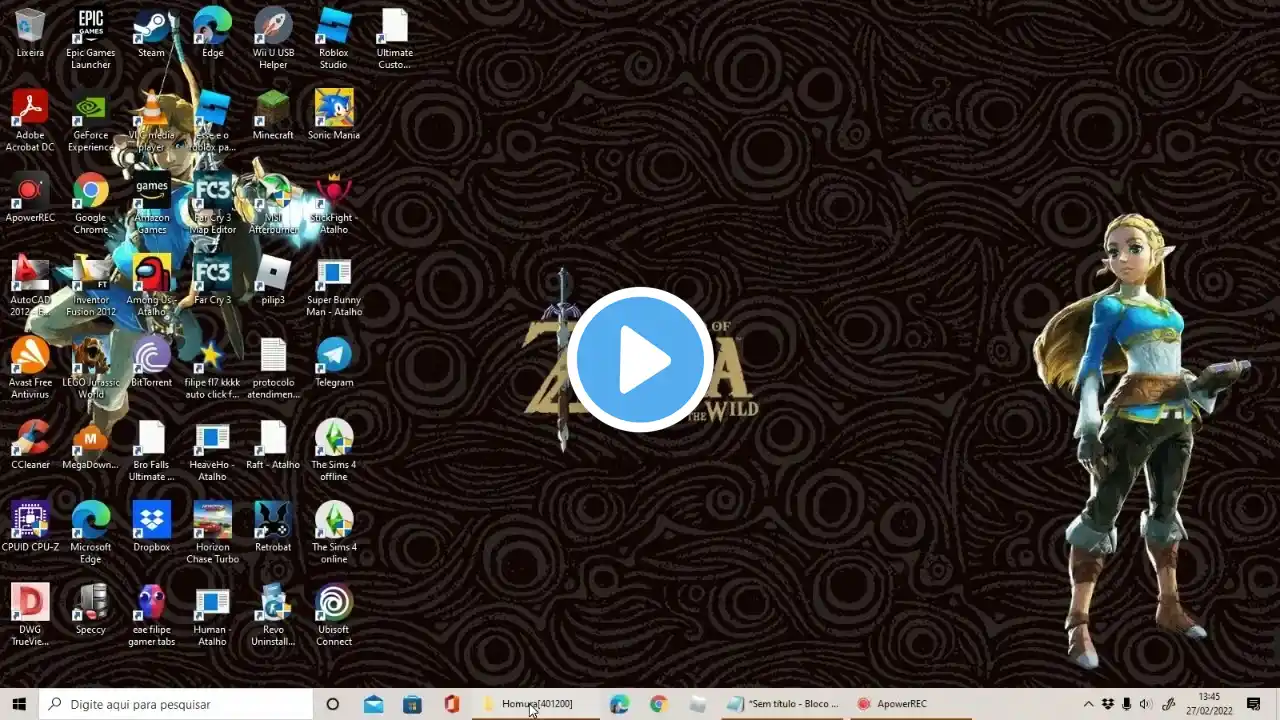
Task: Select the LEGO Jurassic World shortcut
Action: (91, 368)
